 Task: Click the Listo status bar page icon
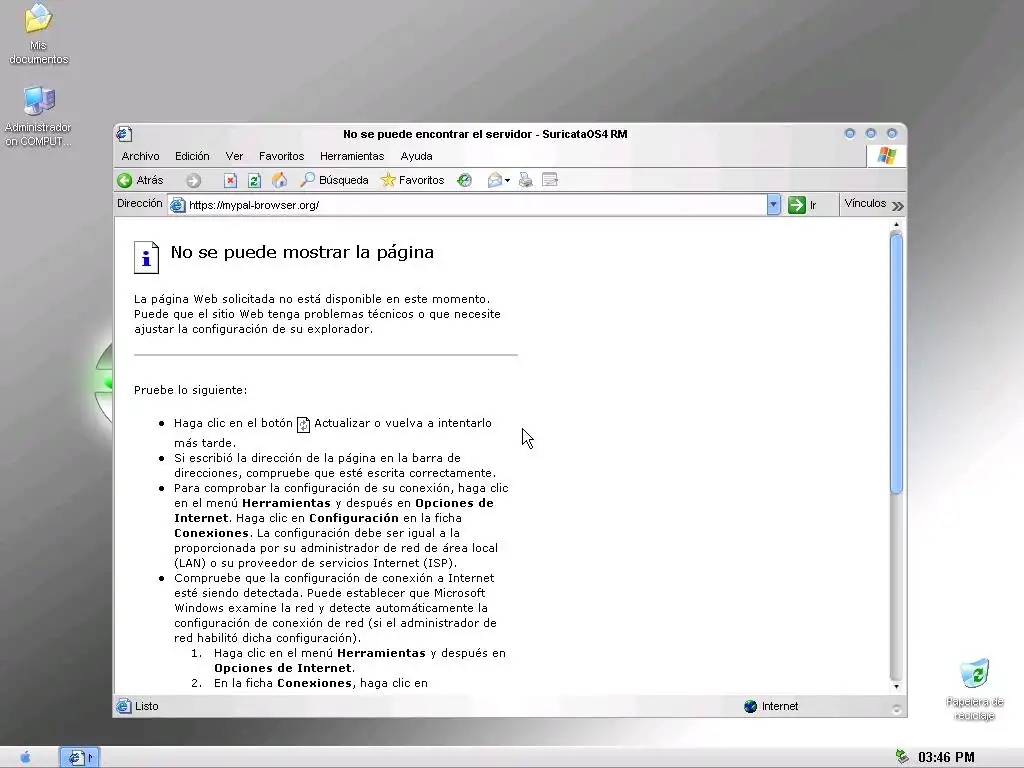click(123, 706)
